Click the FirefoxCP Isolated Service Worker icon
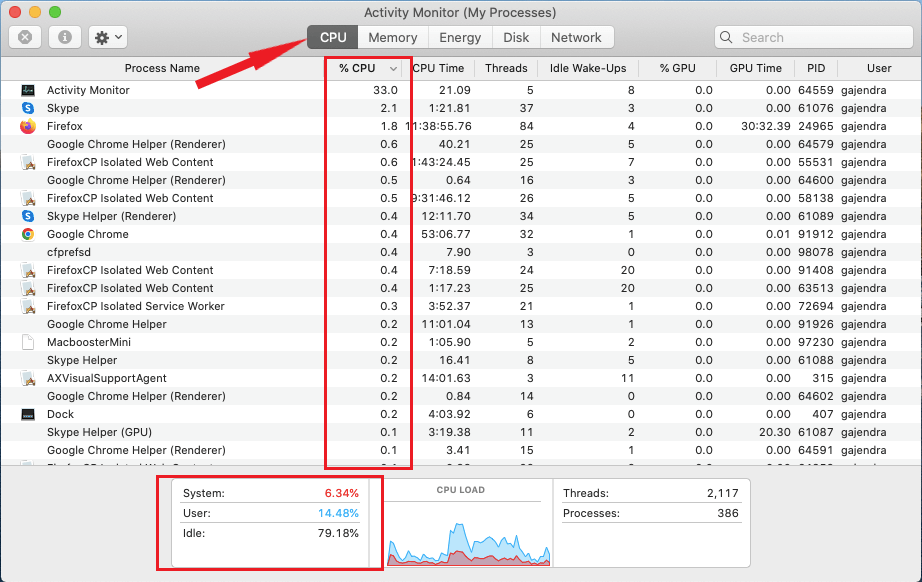Viewport: 922px width, 582px height. 28,306
